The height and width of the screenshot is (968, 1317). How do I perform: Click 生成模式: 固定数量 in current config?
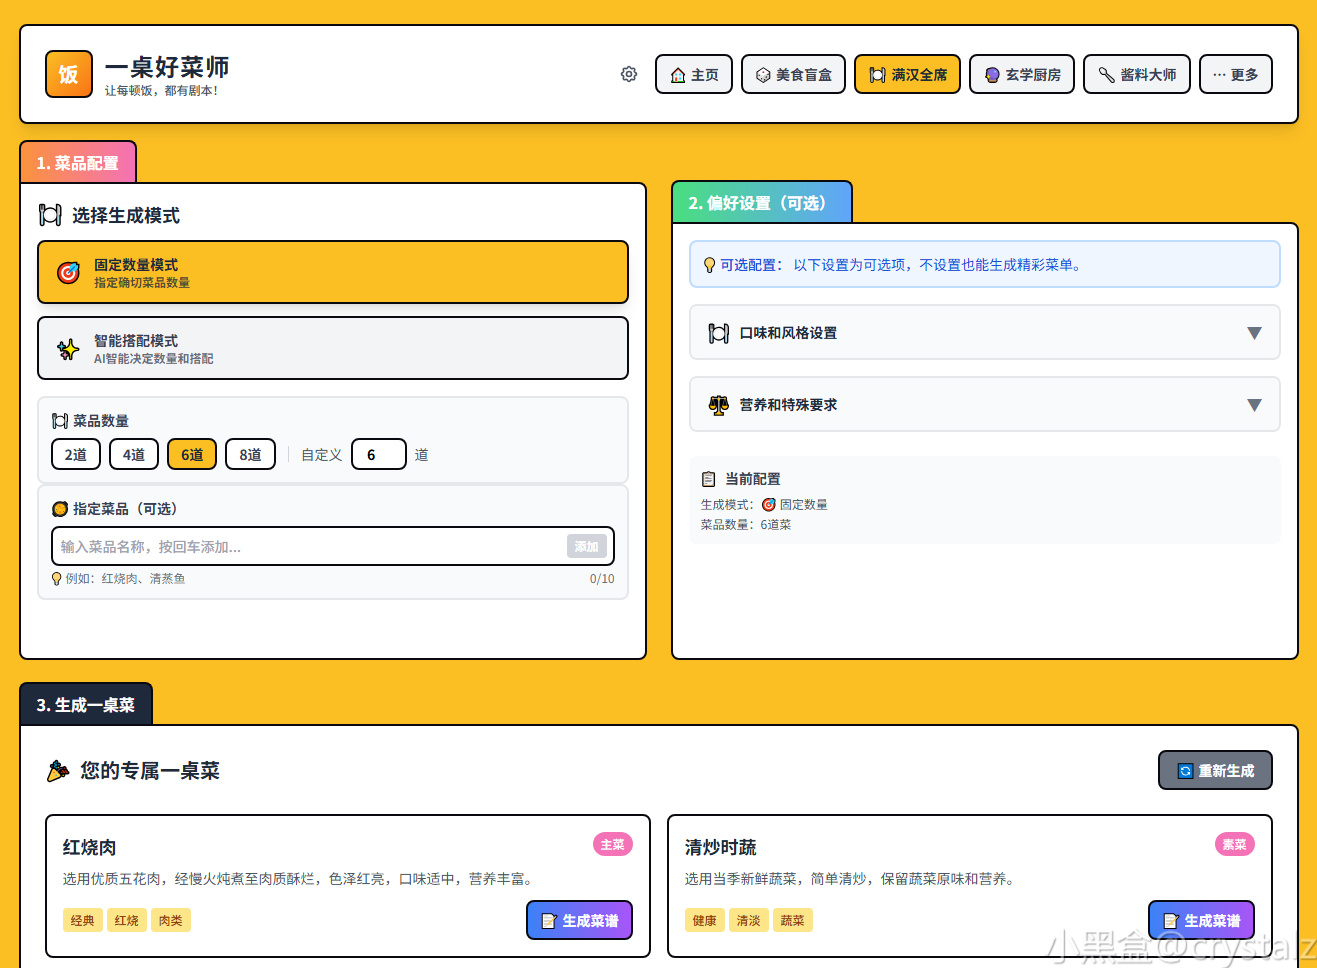click(x=764, y=505)
